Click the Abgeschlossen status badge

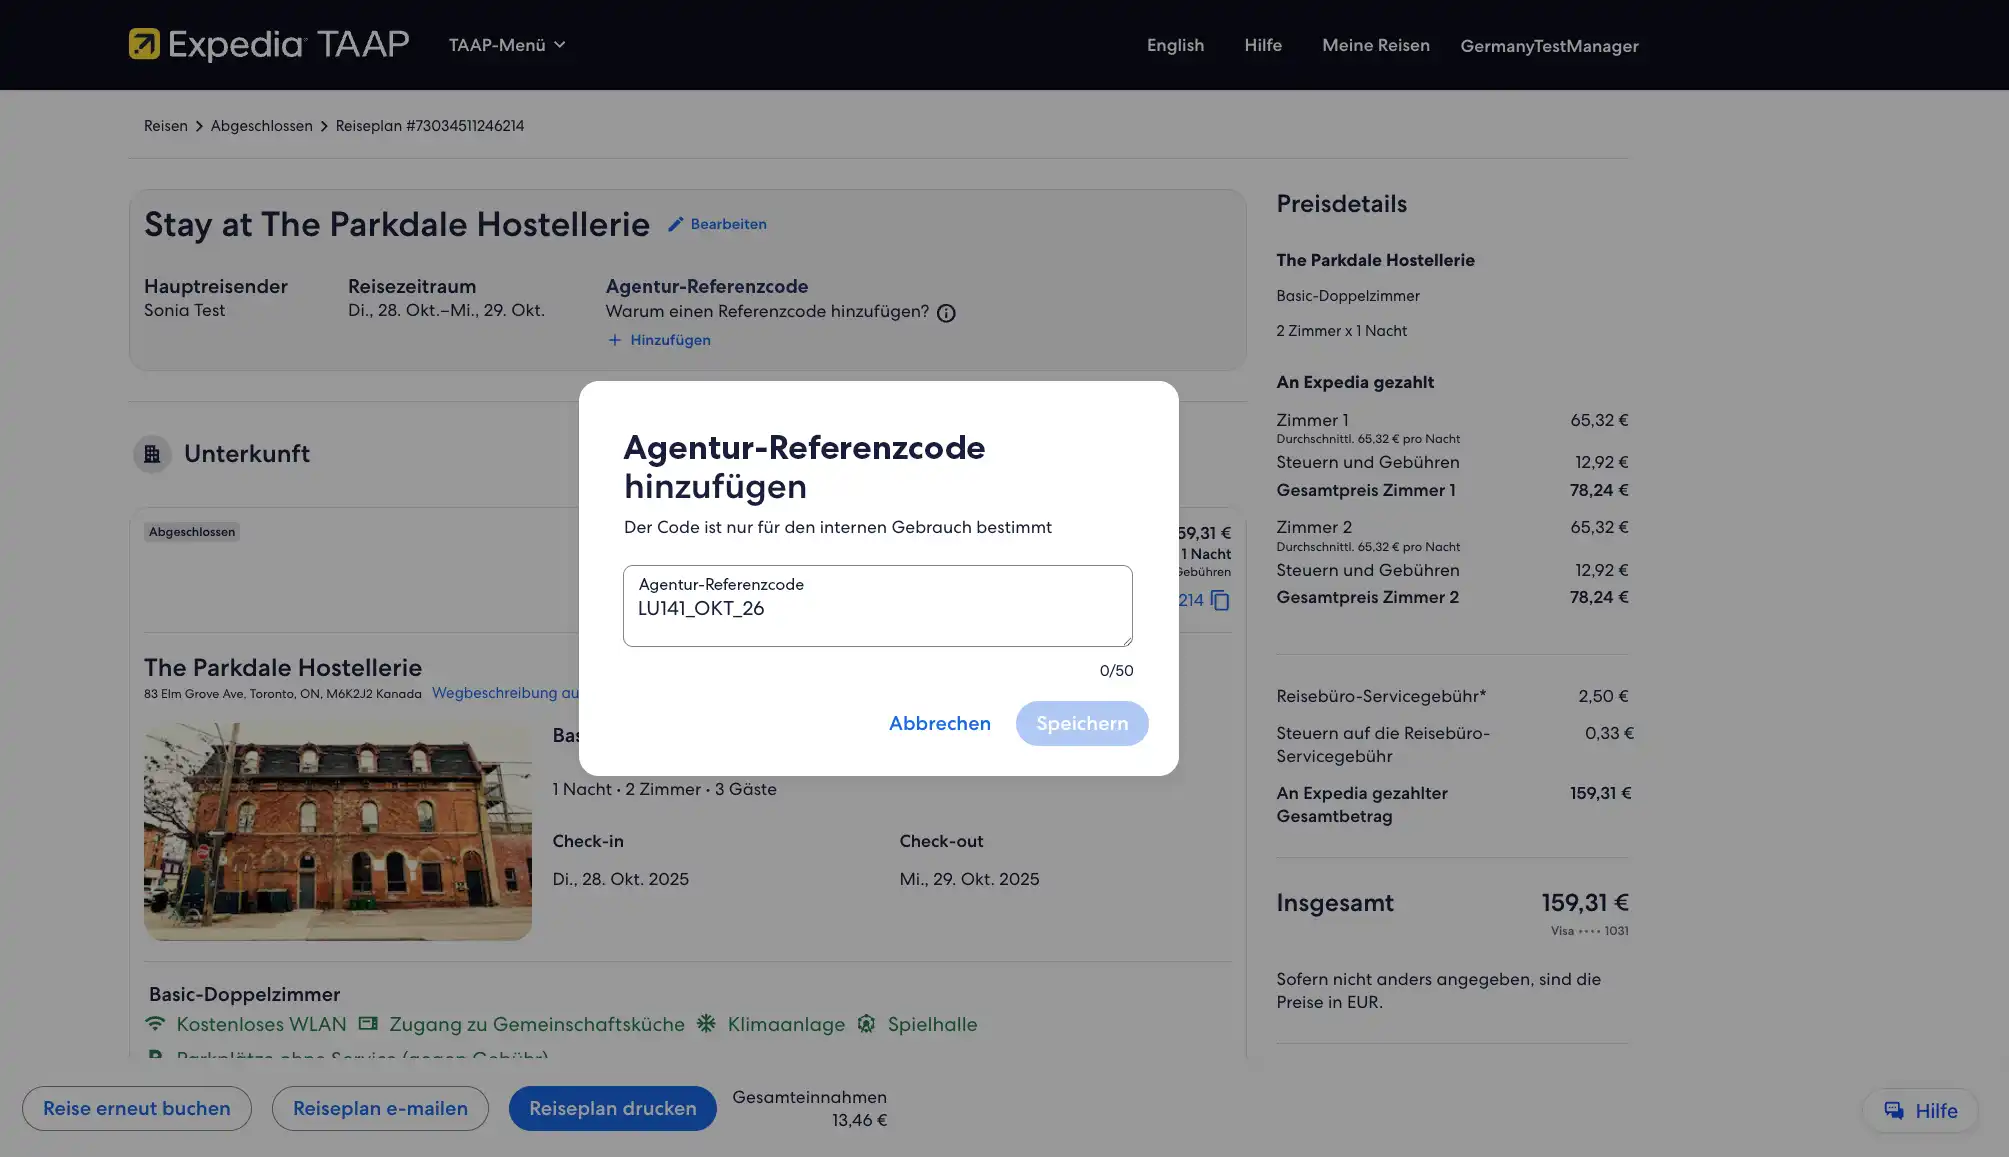click(x=192, y=532)
